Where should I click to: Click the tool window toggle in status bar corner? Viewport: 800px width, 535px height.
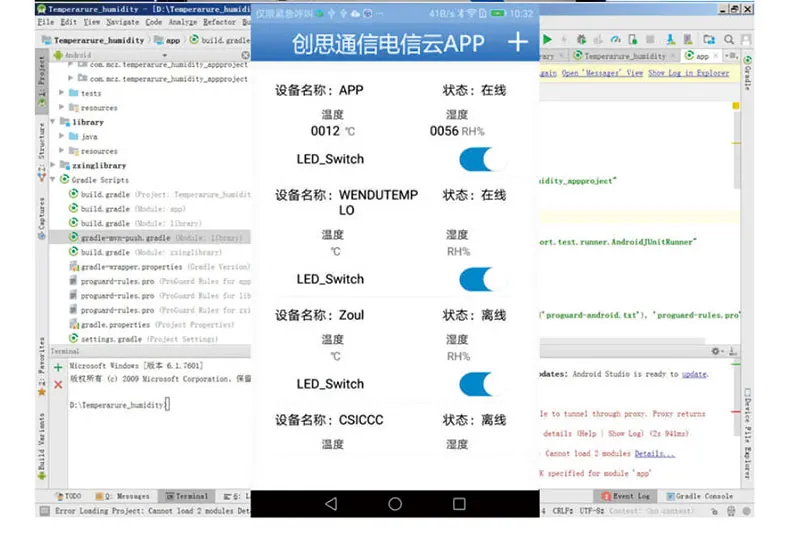pyautogui.click(x=45, y=511)
